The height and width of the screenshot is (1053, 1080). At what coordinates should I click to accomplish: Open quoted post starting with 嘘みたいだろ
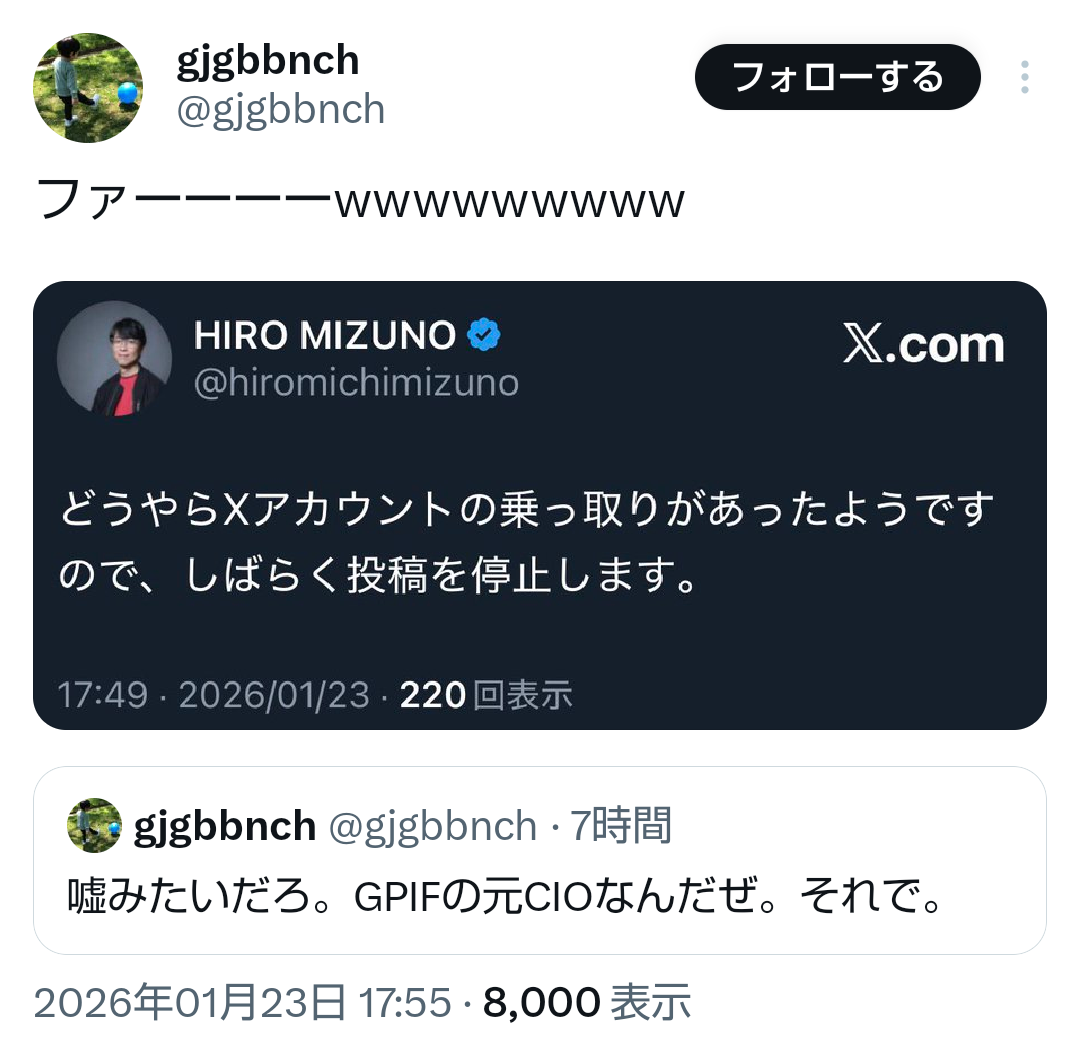(x=540, y=860)
